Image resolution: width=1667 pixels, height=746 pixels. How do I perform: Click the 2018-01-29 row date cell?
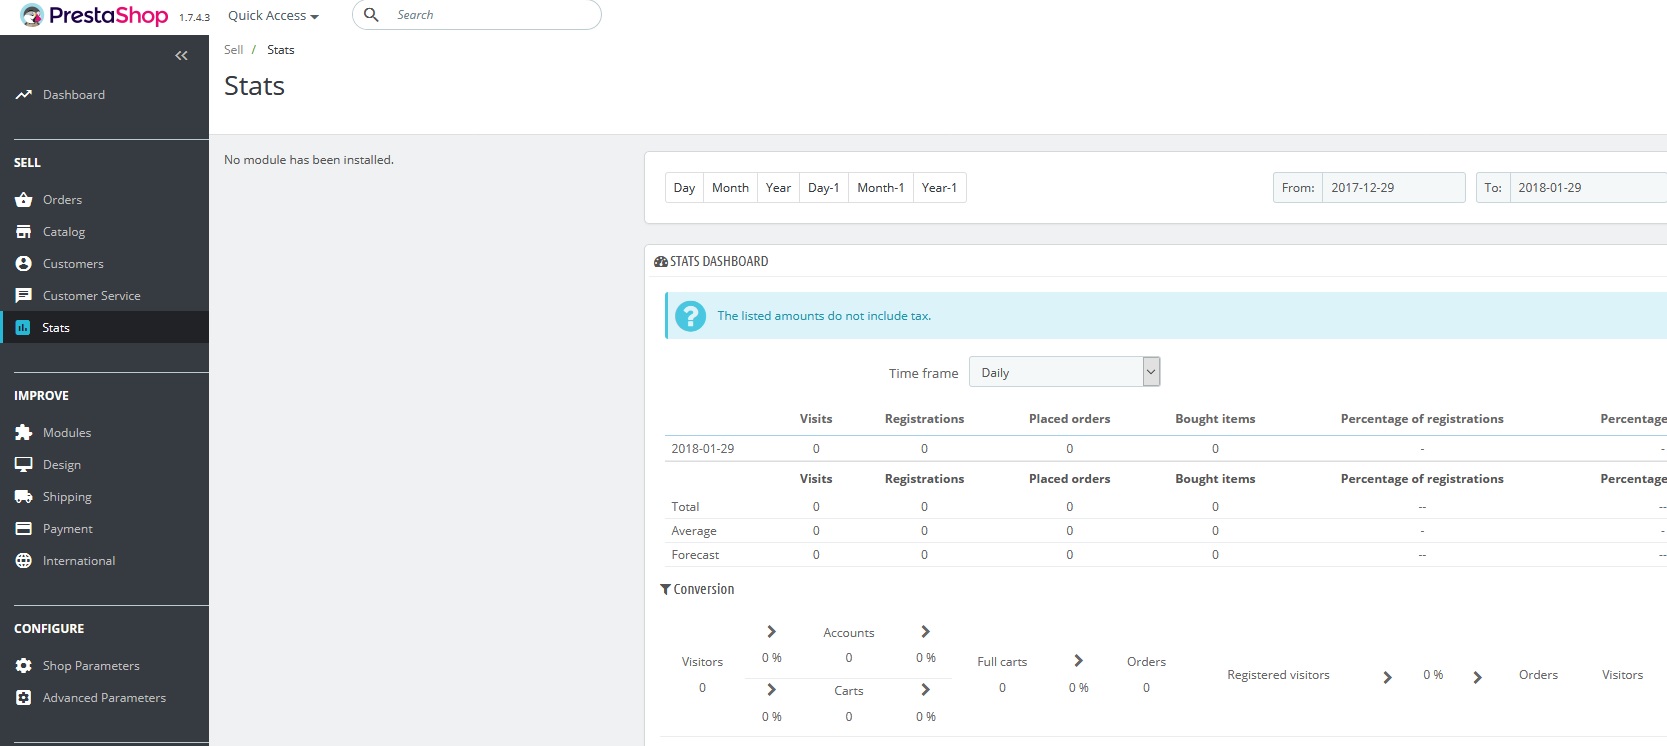703,449
